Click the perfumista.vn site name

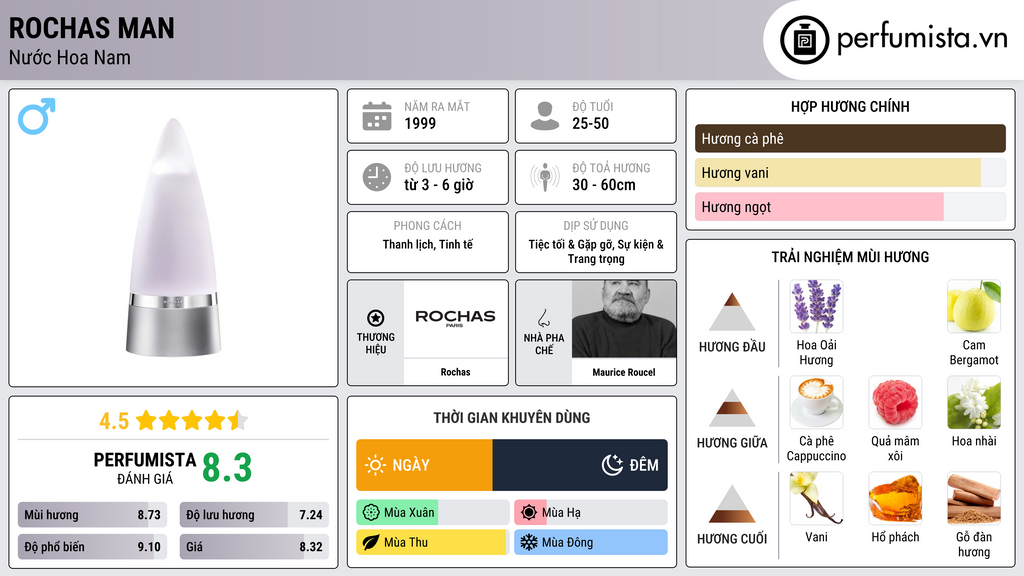tap(922, 38)
